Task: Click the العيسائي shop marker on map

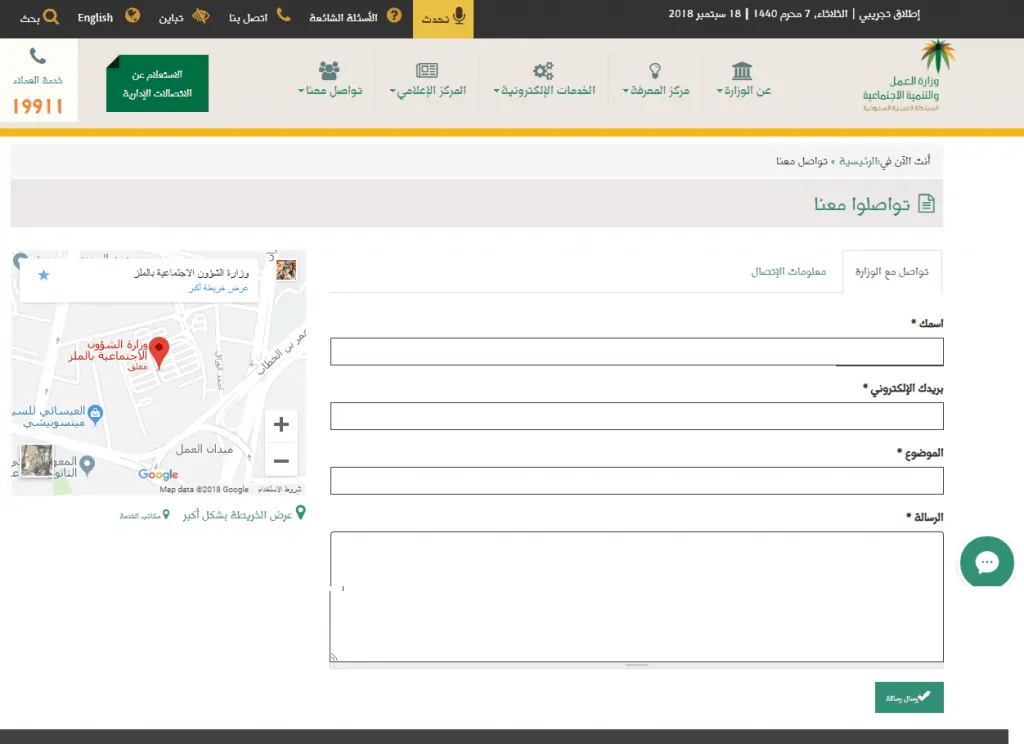Action: [x=95, y=414]
